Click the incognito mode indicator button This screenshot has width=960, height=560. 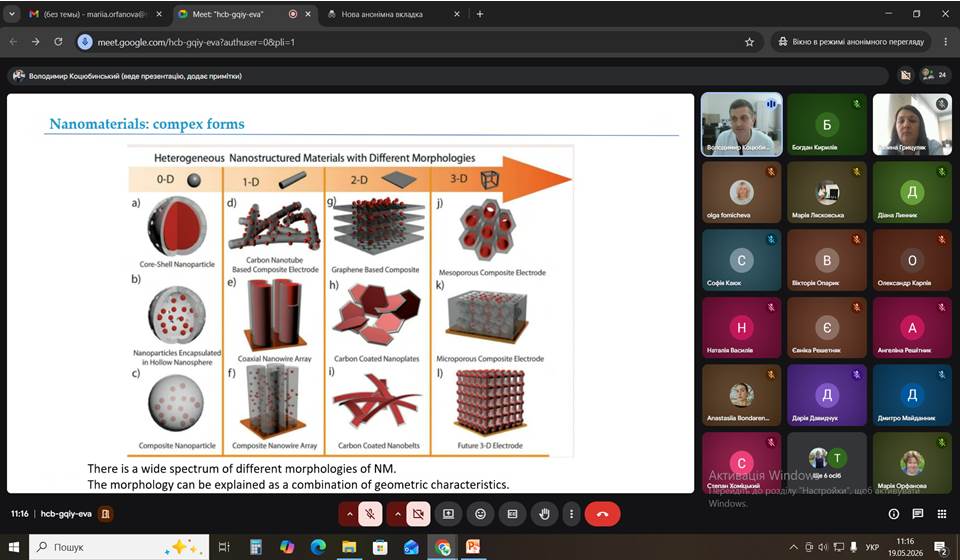click(852, 42)
